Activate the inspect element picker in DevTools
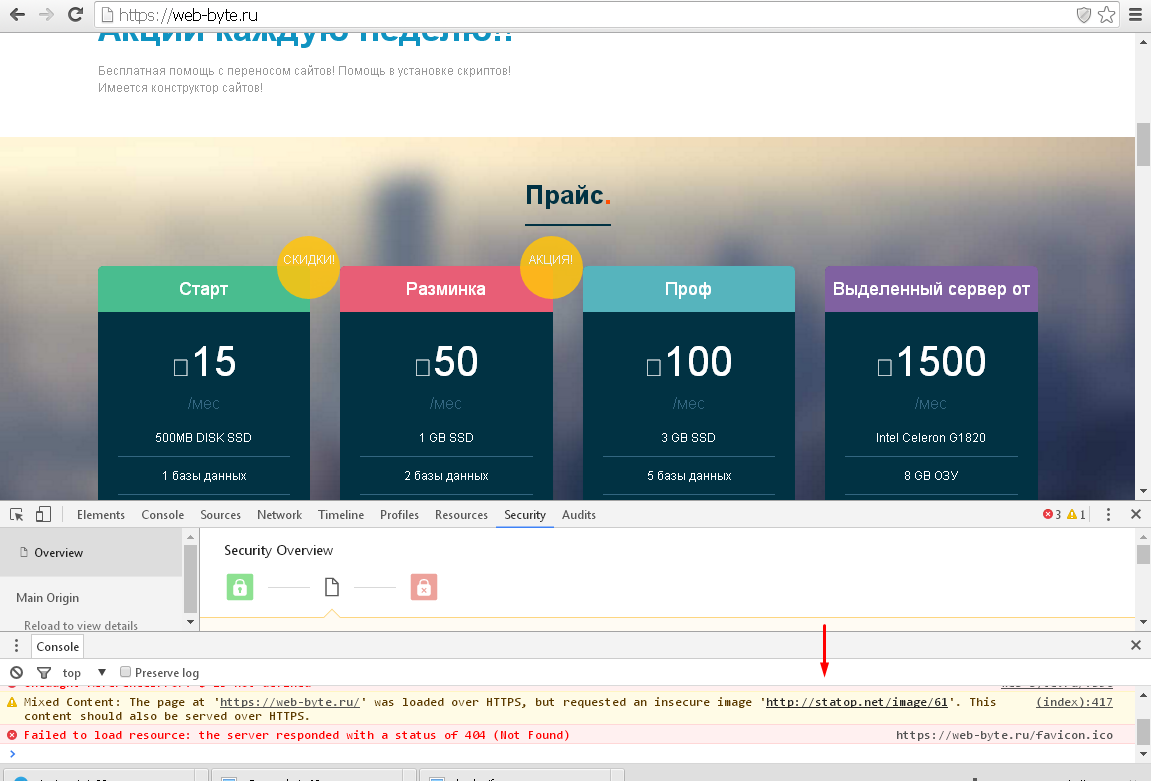The width and height of the screenshot is (1151, 781). pos(17,515)
